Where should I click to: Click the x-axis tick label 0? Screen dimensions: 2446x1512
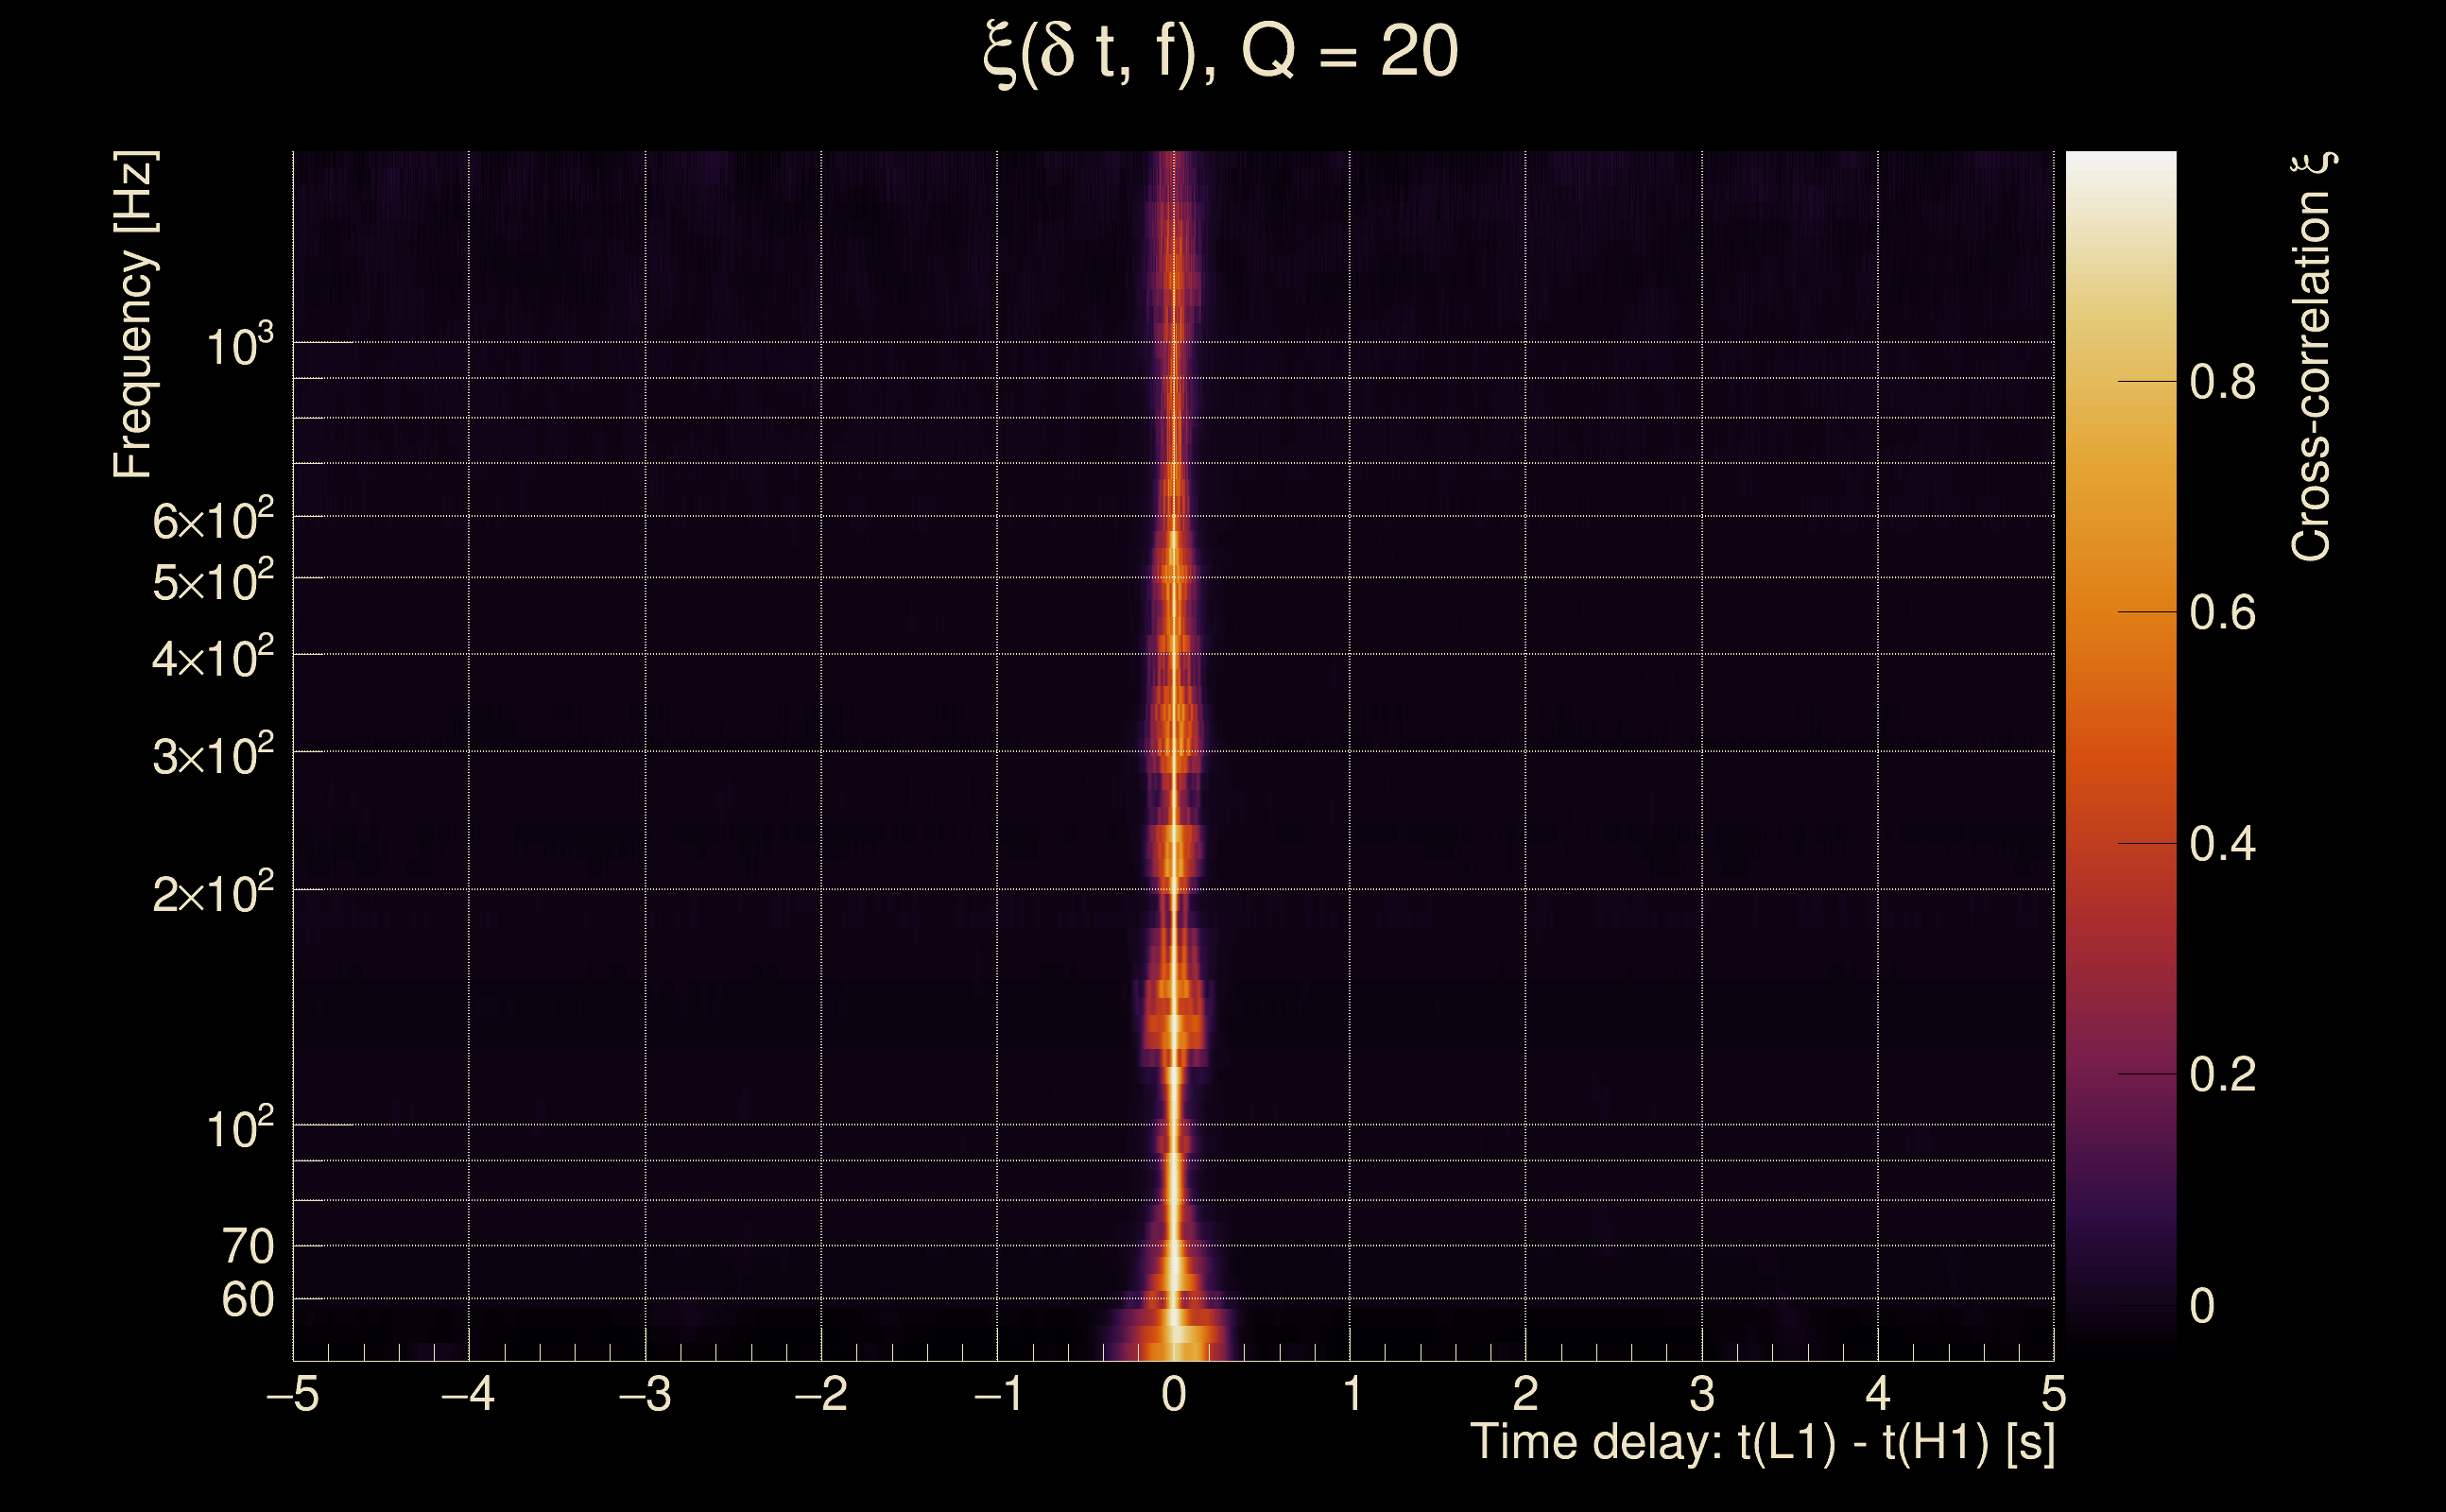(1174, 1395)
